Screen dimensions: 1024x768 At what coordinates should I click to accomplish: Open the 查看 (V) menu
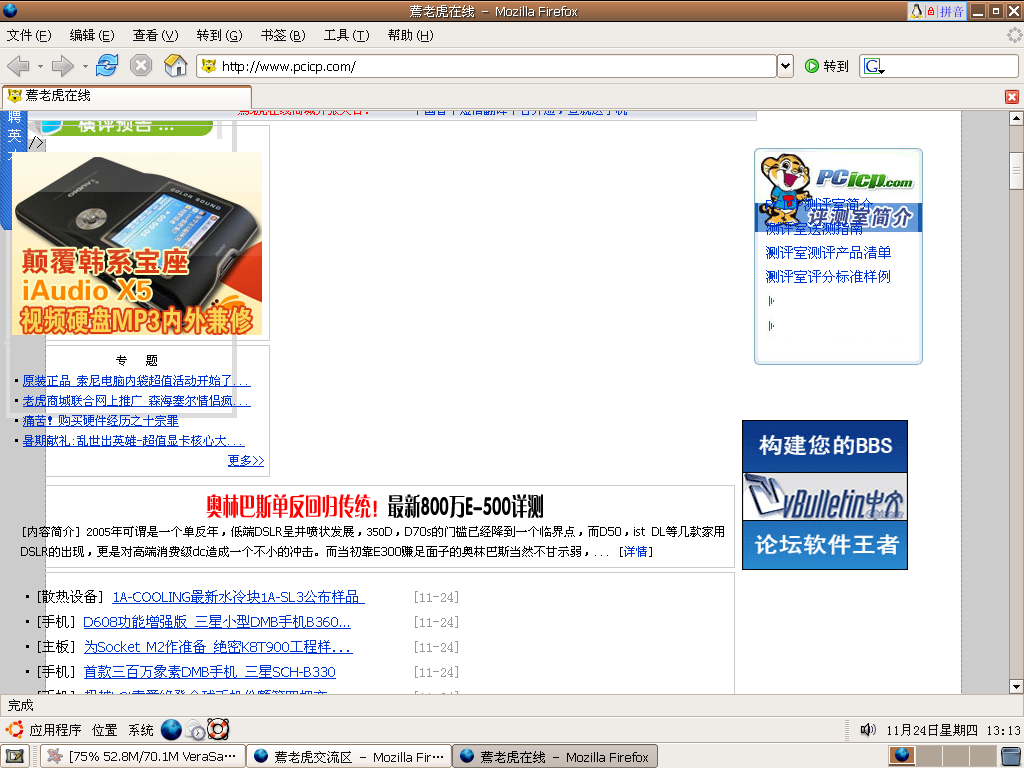[x=155, y=35]
